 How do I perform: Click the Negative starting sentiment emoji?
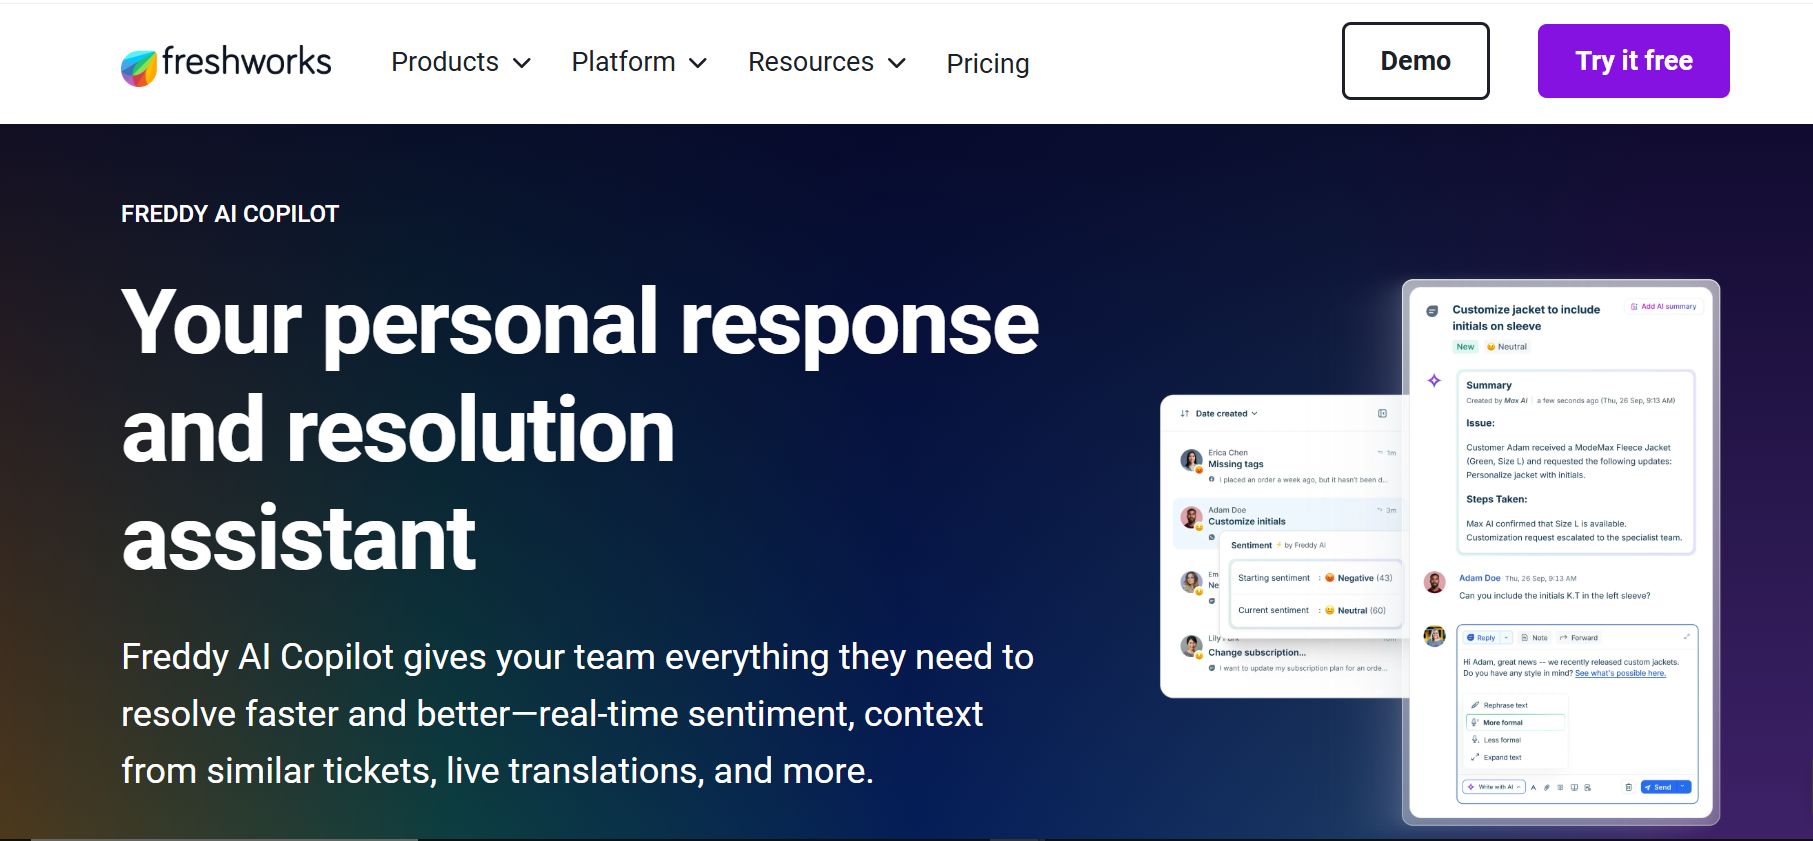(x=1330, y=578)
